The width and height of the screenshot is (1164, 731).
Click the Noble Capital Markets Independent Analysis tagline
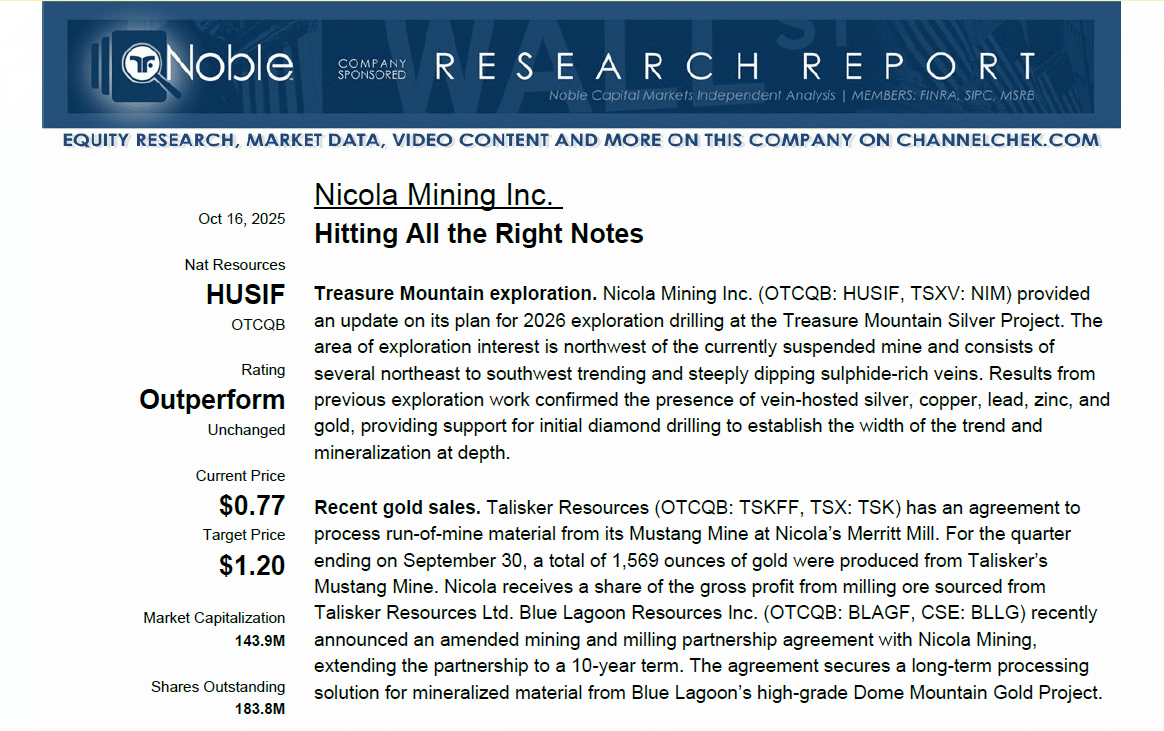coord(791,96)
